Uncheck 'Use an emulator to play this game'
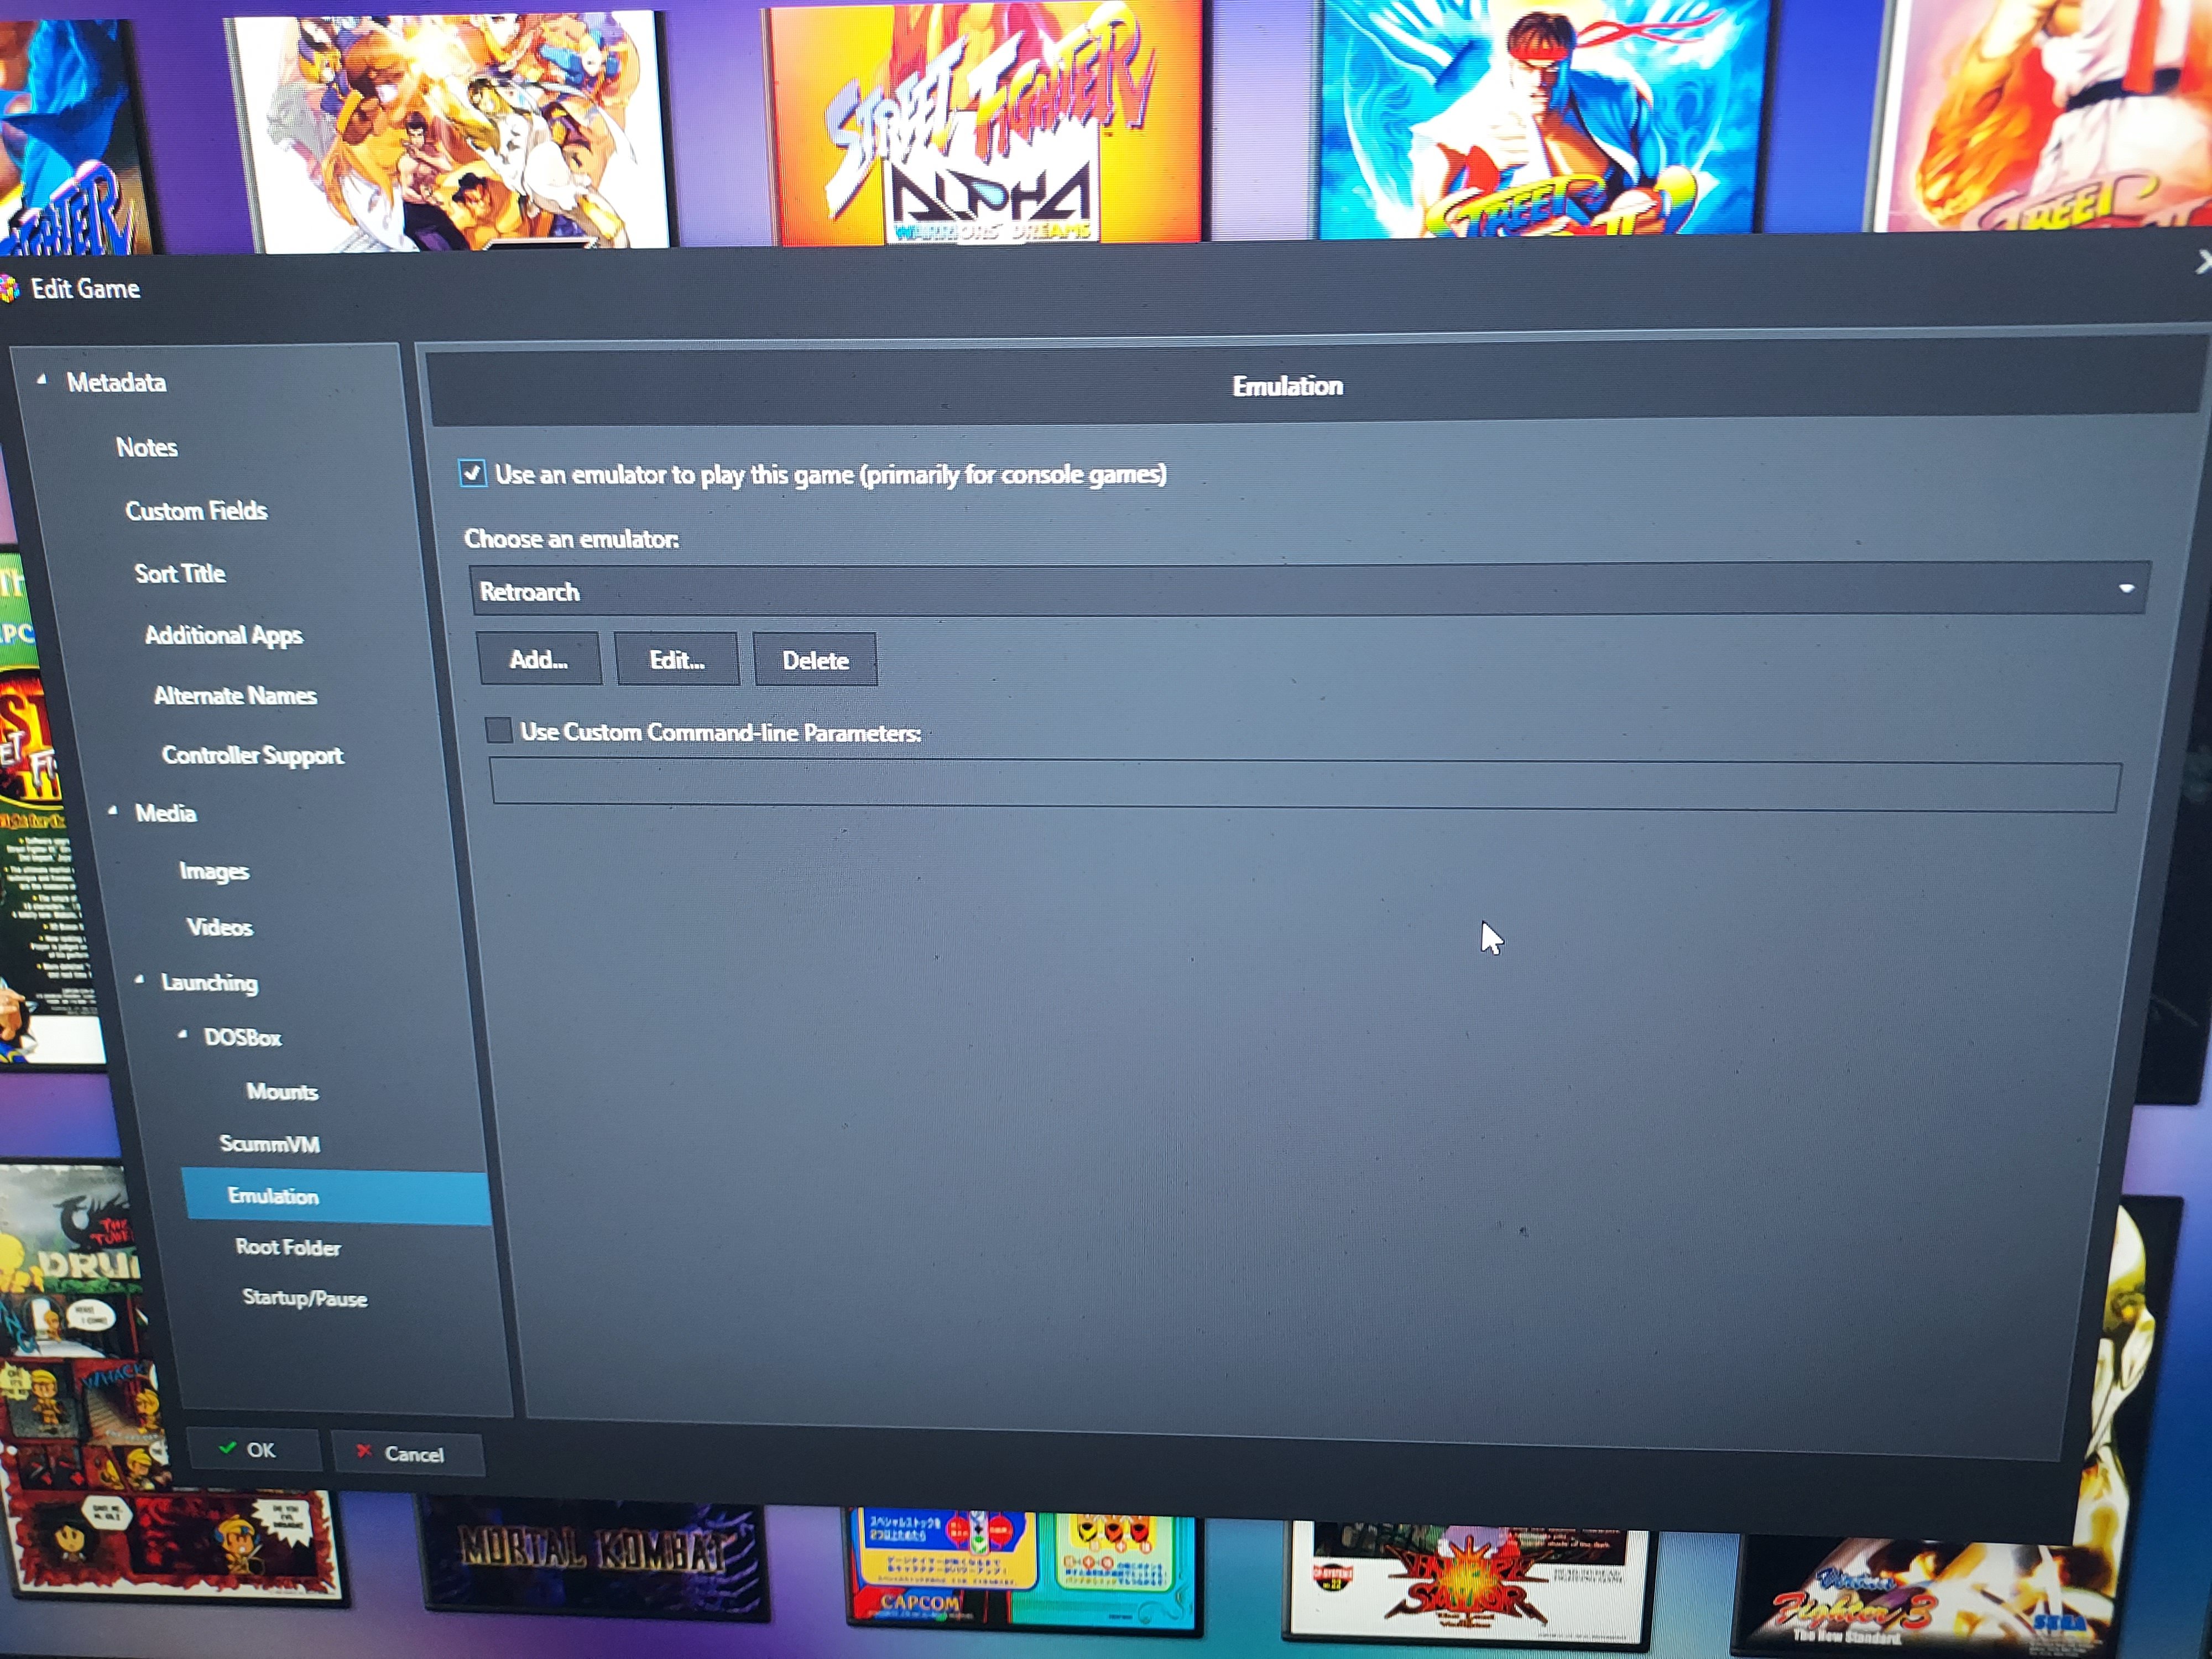This screenshot has height=1659, width=2212. pos(473,473)
